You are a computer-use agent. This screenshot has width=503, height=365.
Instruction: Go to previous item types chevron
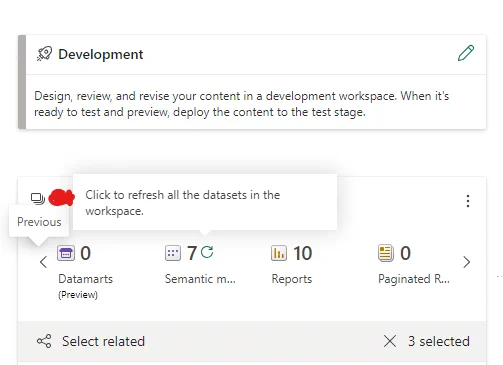(x=43, y=262)
